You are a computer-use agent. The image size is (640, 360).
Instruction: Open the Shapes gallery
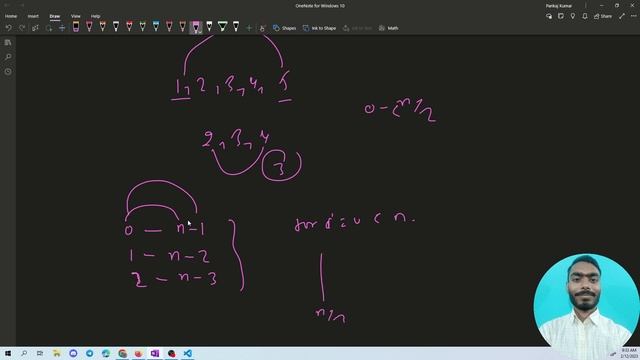click(284, 28)
